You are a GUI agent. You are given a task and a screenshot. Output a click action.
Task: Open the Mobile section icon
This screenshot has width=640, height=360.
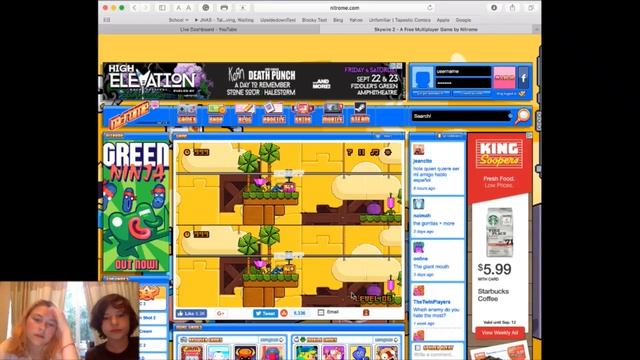pyautogui.click(x=332, y=114)
